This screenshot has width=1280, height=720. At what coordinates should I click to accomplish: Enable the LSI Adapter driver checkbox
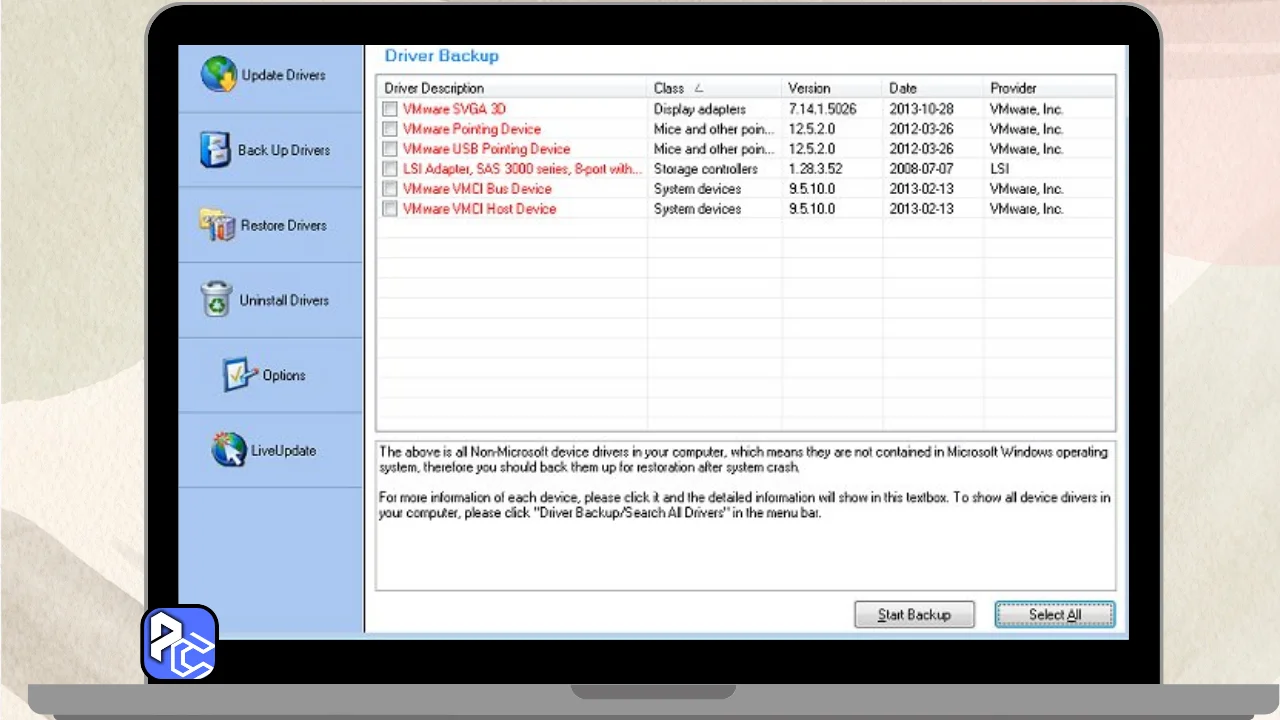(390, 169)
